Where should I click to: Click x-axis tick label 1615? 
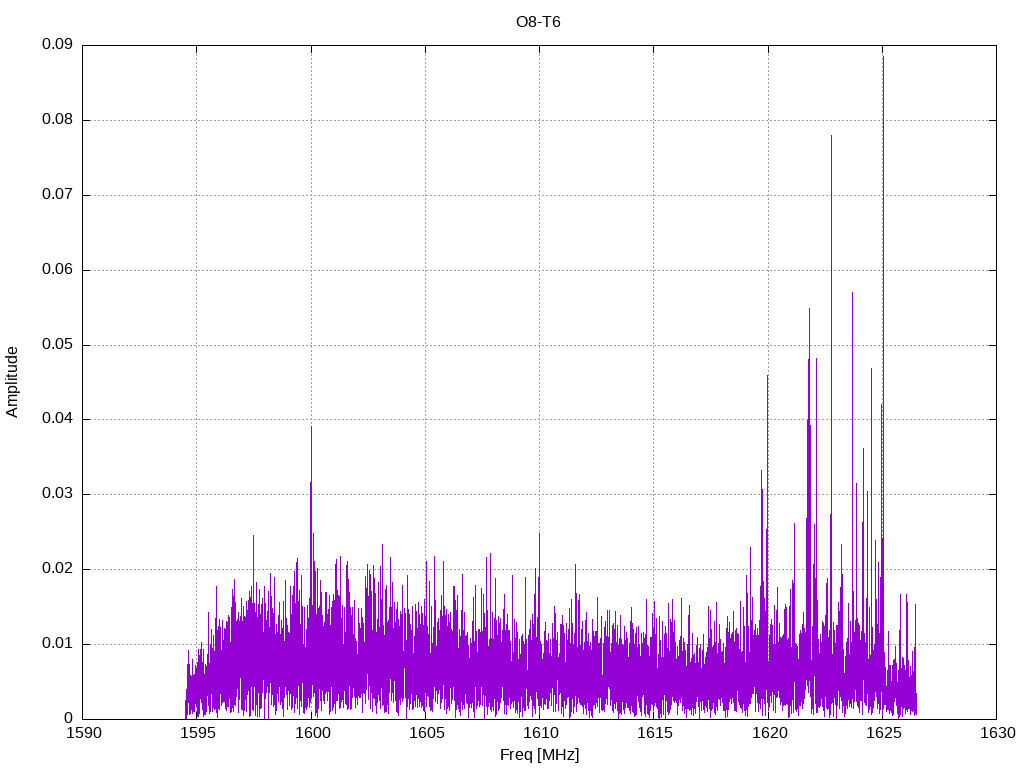pos(654,733)
